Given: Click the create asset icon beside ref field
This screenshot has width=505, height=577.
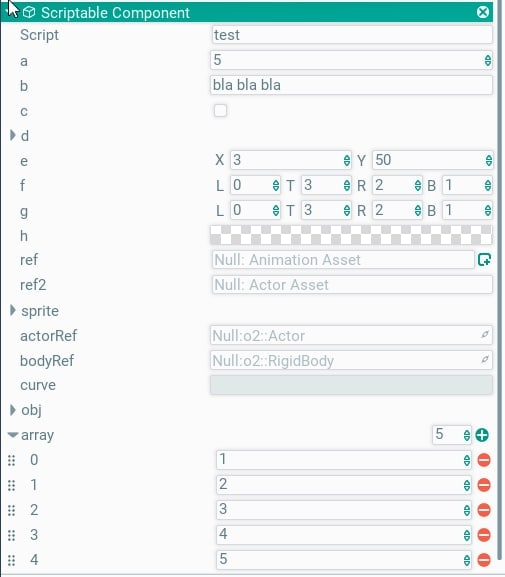Looking at the screenshot, I should point(484,260).
